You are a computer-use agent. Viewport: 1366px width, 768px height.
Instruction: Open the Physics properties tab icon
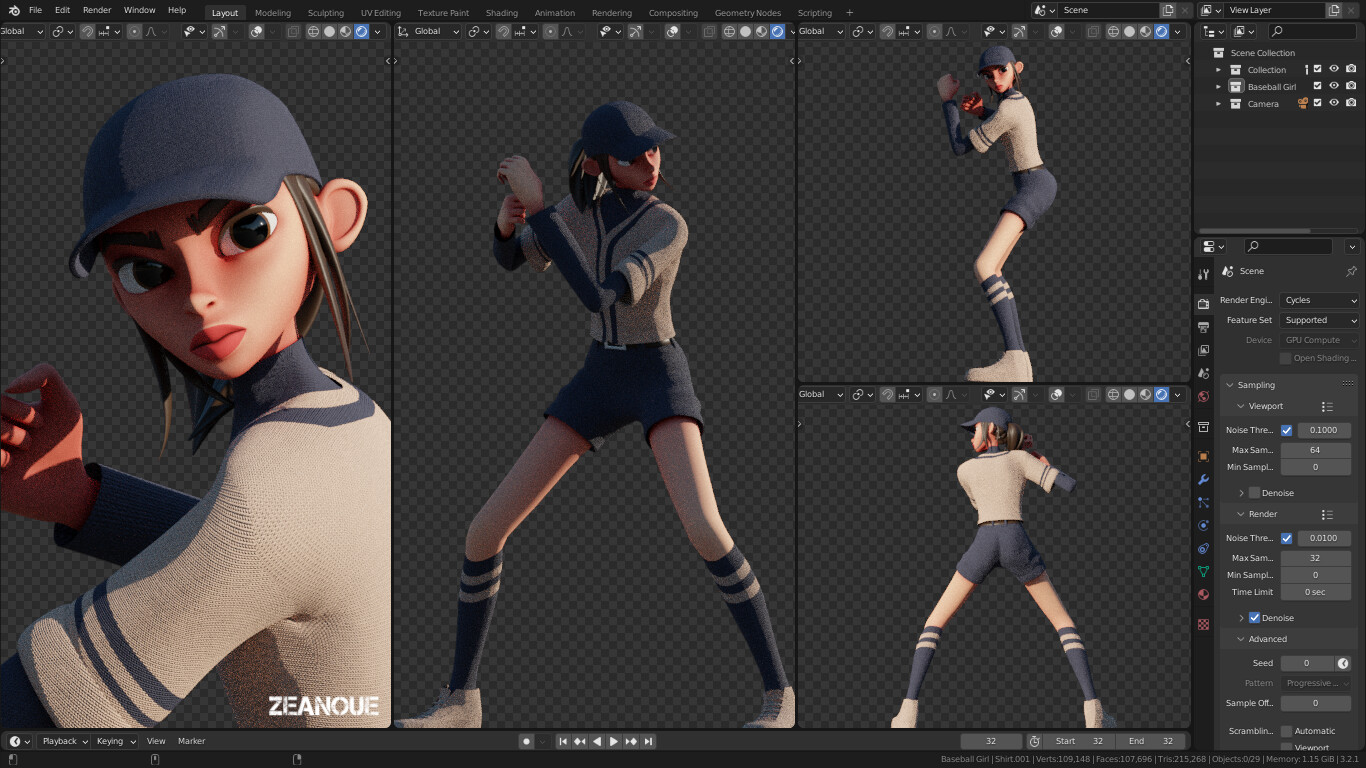click(x=1203, y=525)
